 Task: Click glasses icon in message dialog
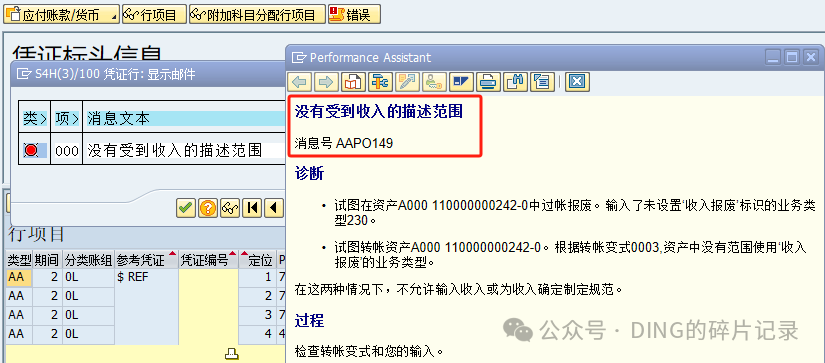[230, 208]
